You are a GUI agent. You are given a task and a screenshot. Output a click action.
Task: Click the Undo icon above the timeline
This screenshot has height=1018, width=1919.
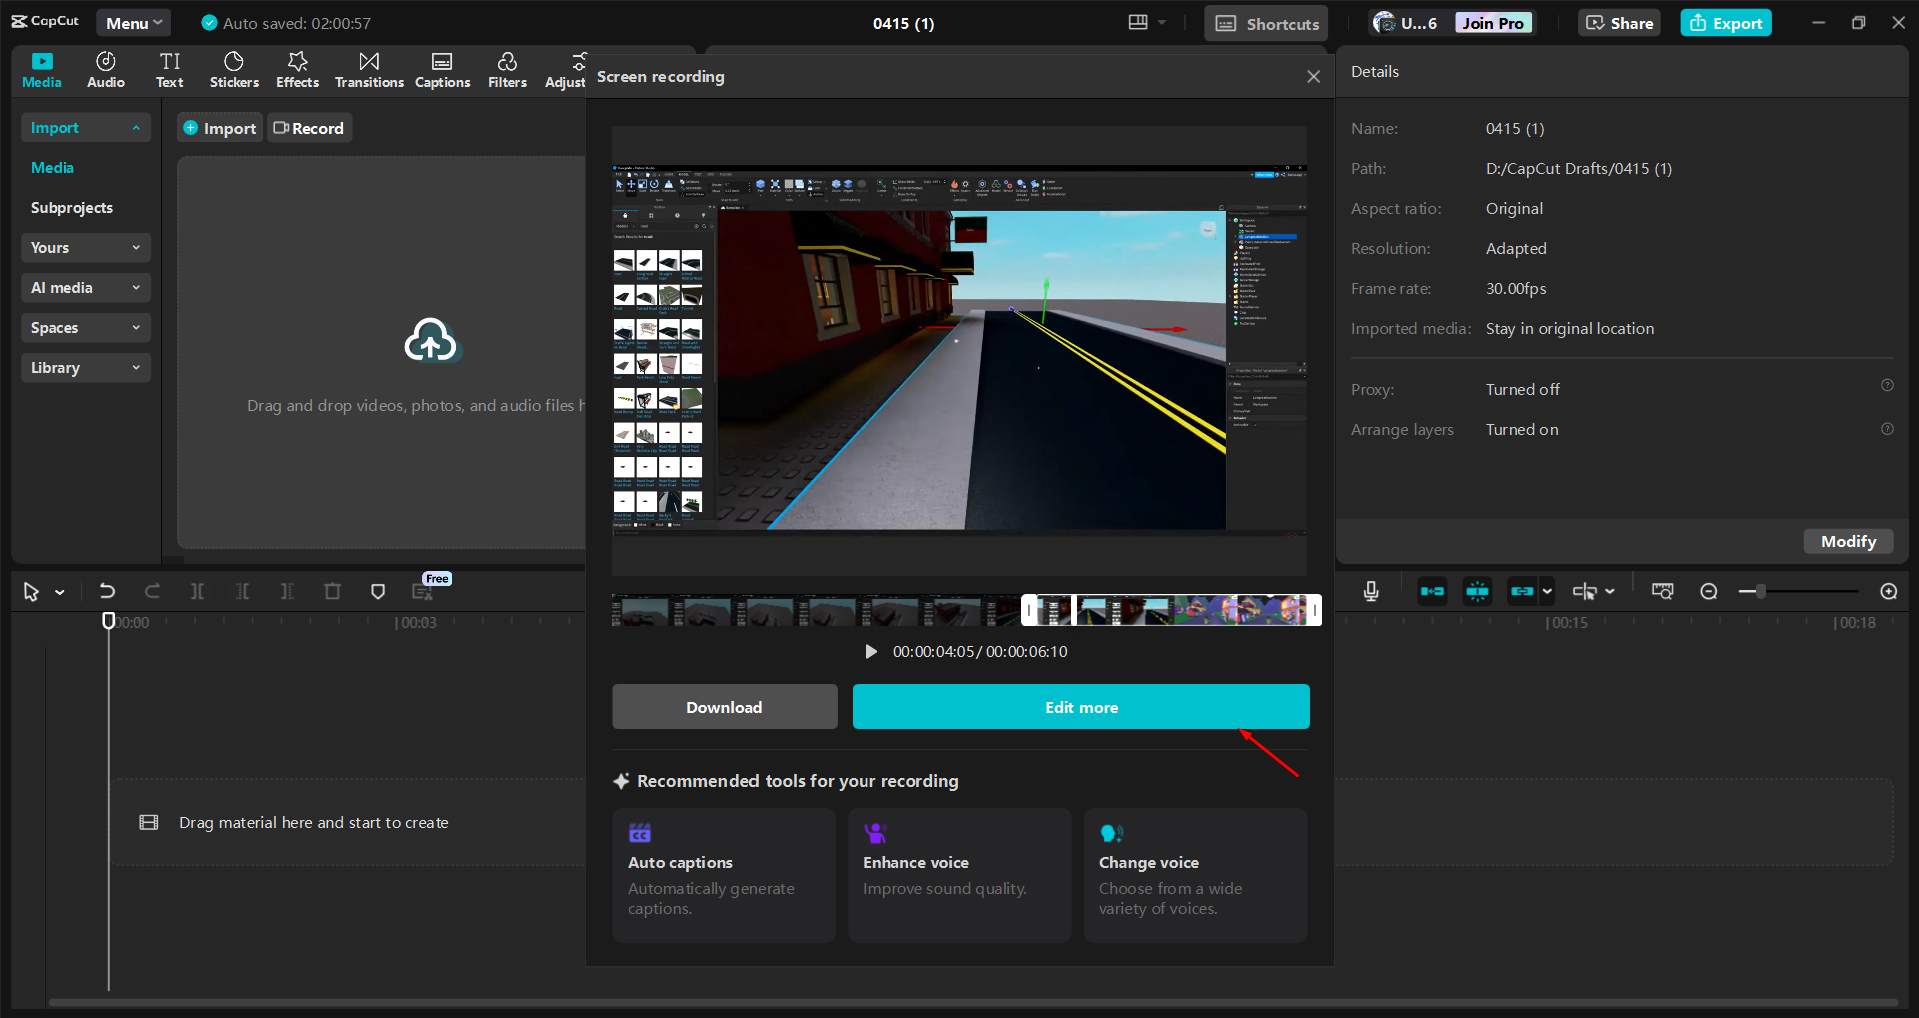107,591
